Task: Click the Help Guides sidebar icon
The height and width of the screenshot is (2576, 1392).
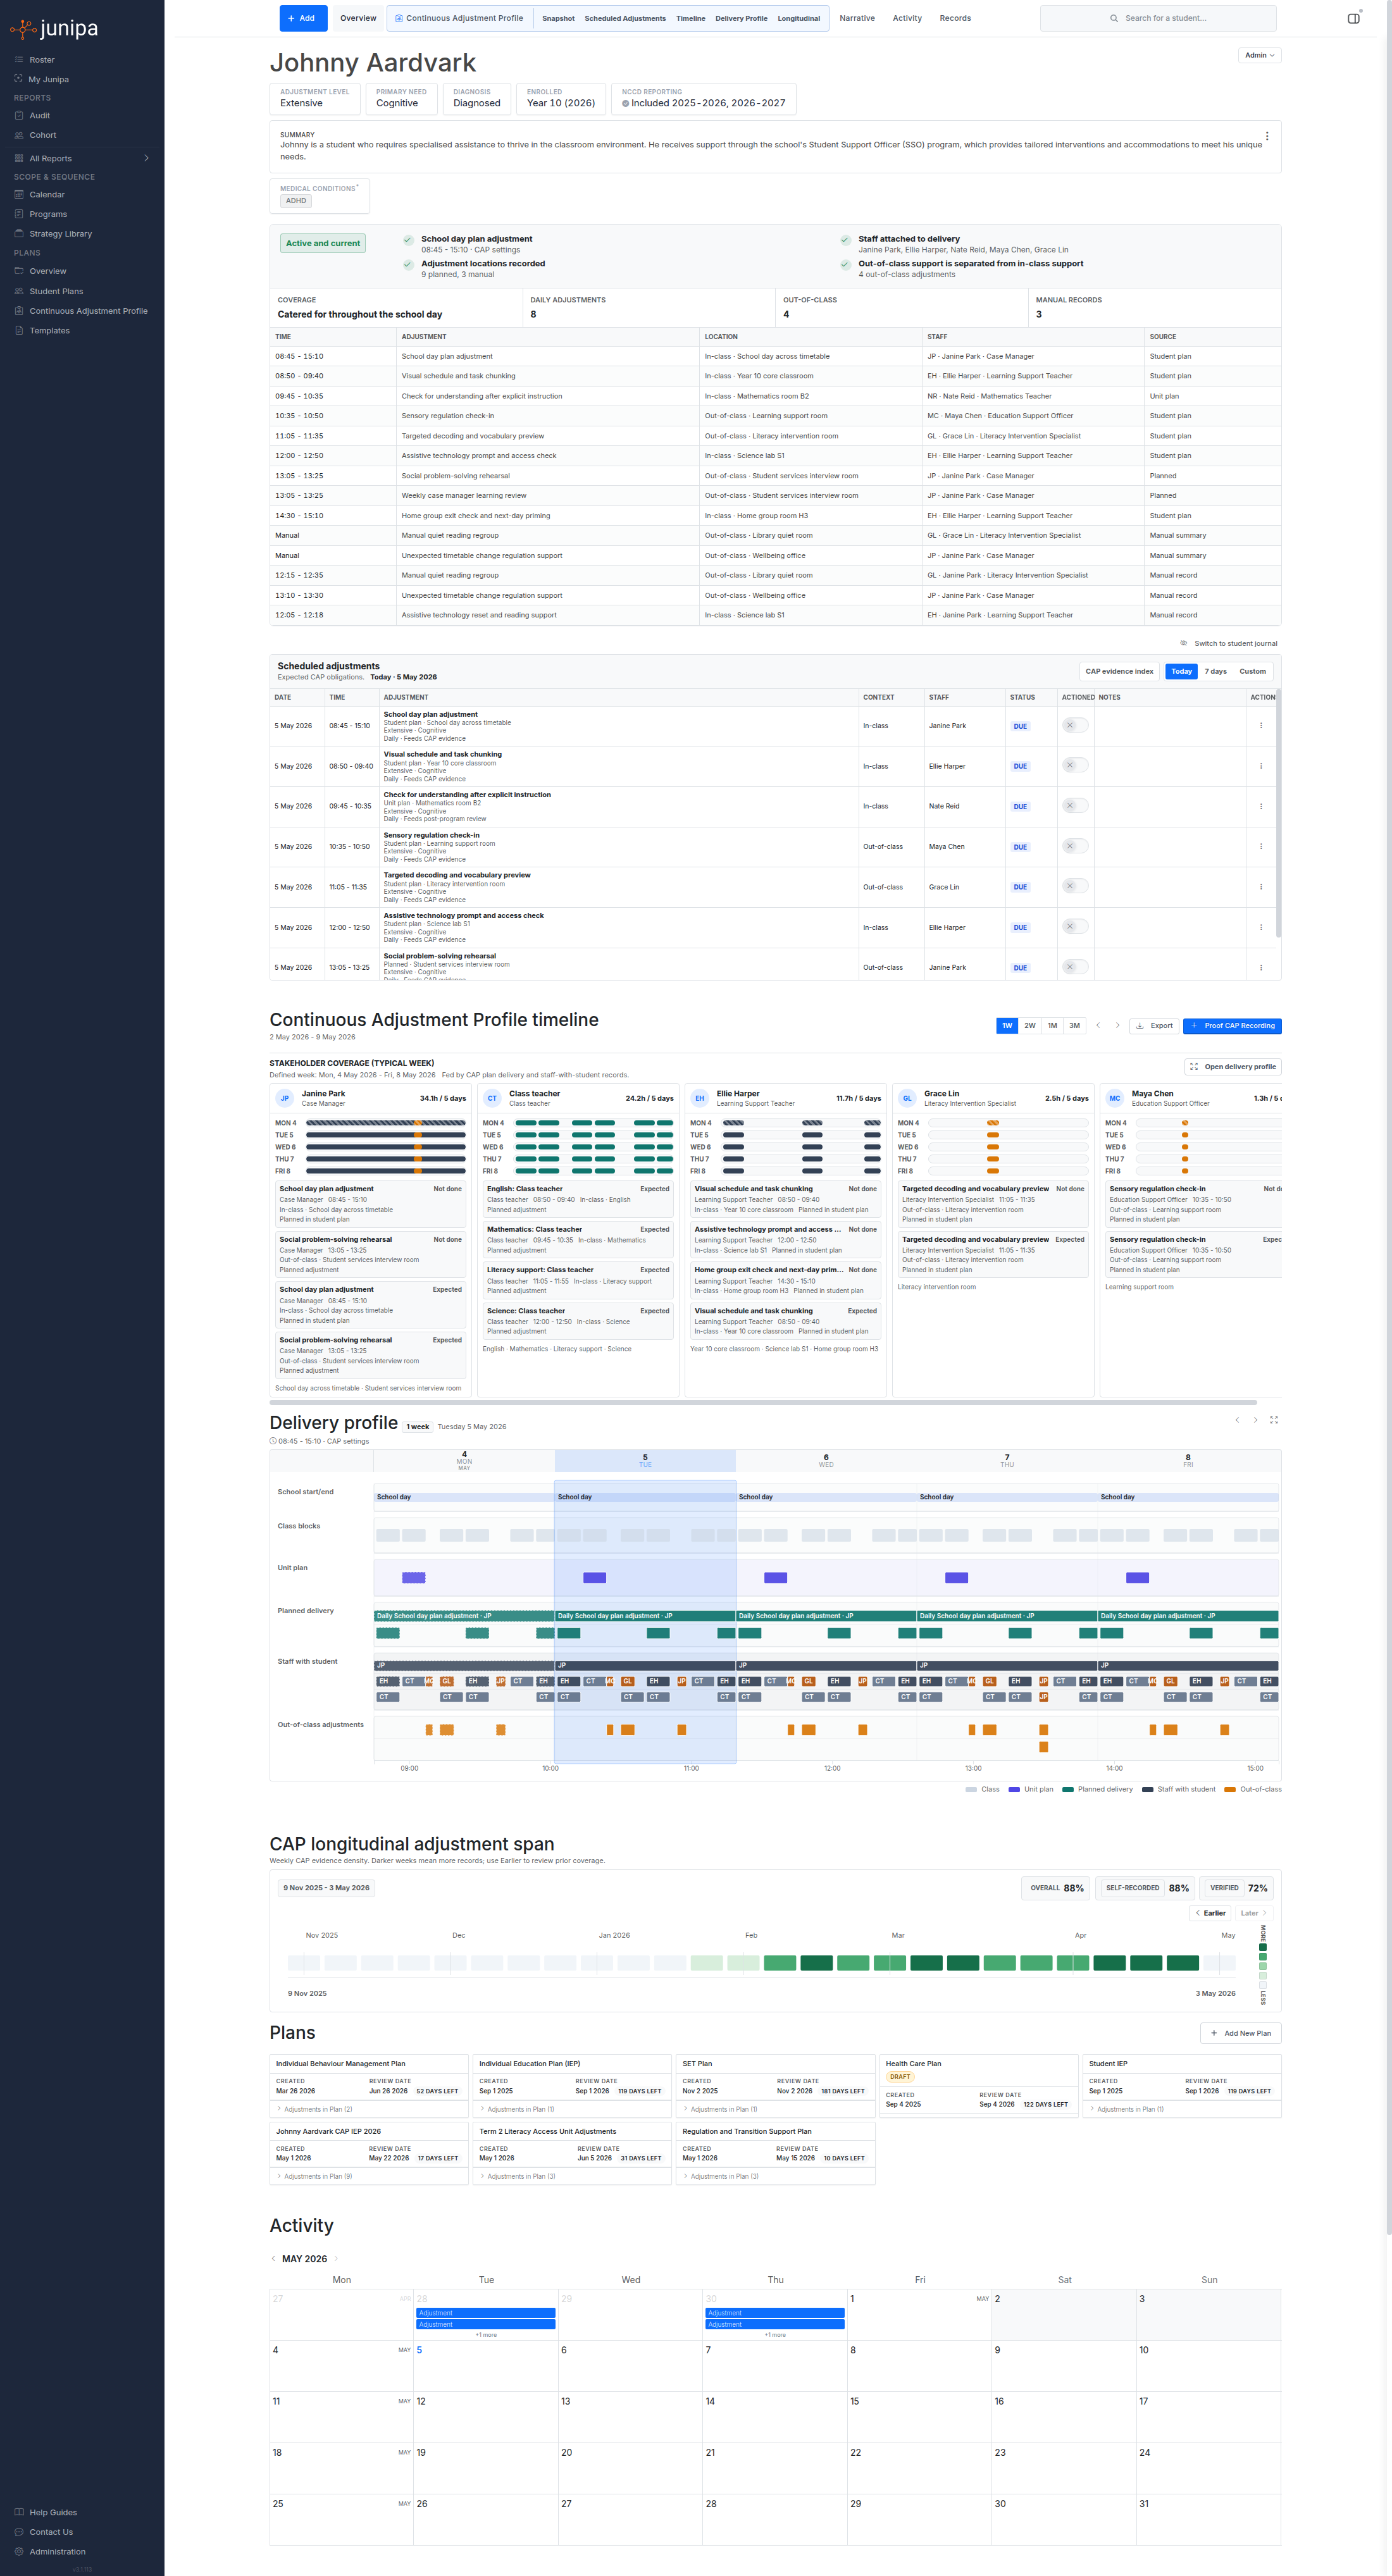Action: (x=19, y=2512)
